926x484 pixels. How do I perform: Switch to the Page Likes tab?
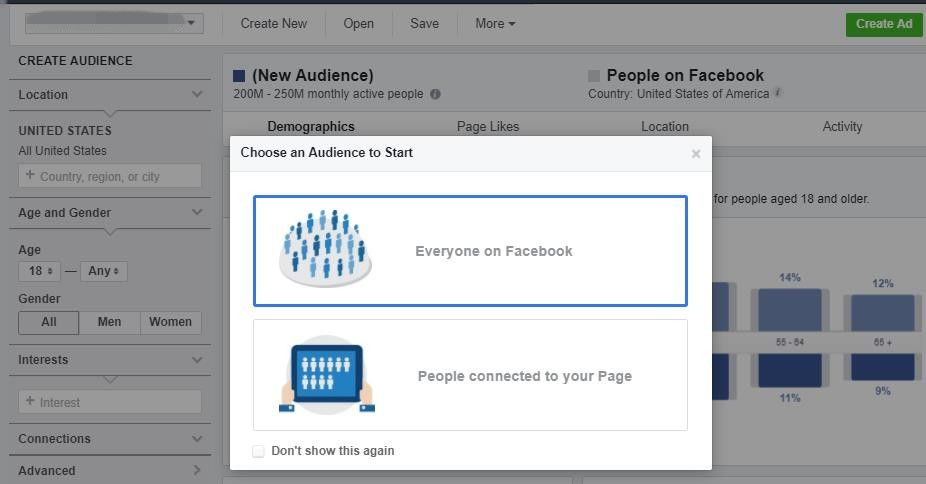(x=488, y=126)
